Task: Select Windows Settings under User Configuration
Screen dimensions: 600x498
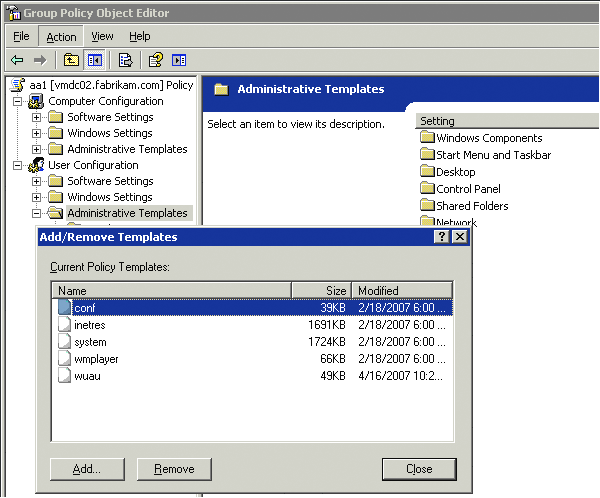Action: [x=110, y=197]
